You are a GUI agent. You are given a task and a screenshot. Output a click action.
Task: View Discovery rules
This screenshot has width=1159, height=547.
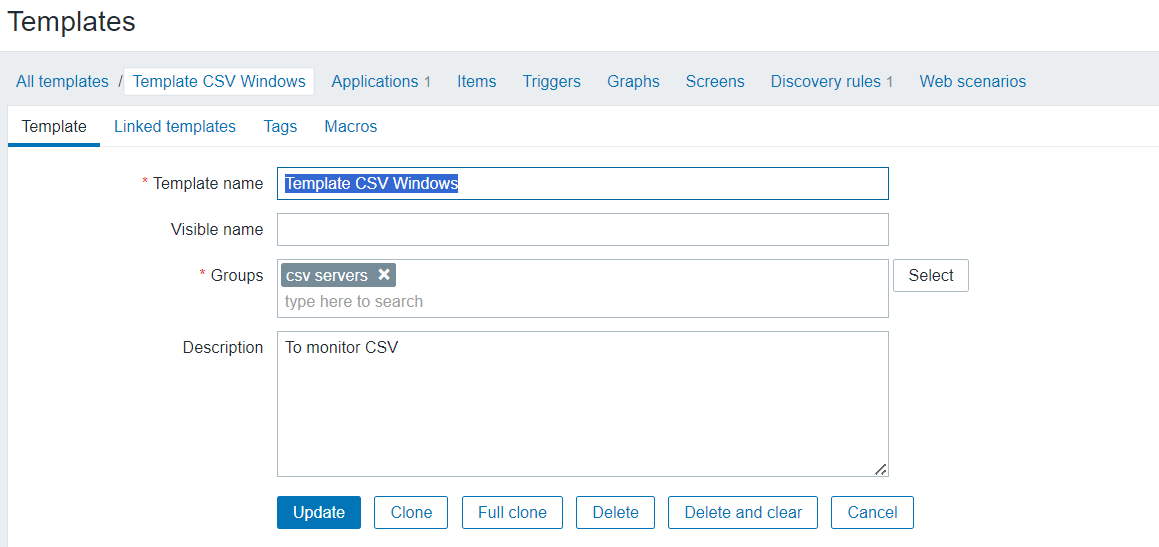pyautogui.click(x=825, y=81)
